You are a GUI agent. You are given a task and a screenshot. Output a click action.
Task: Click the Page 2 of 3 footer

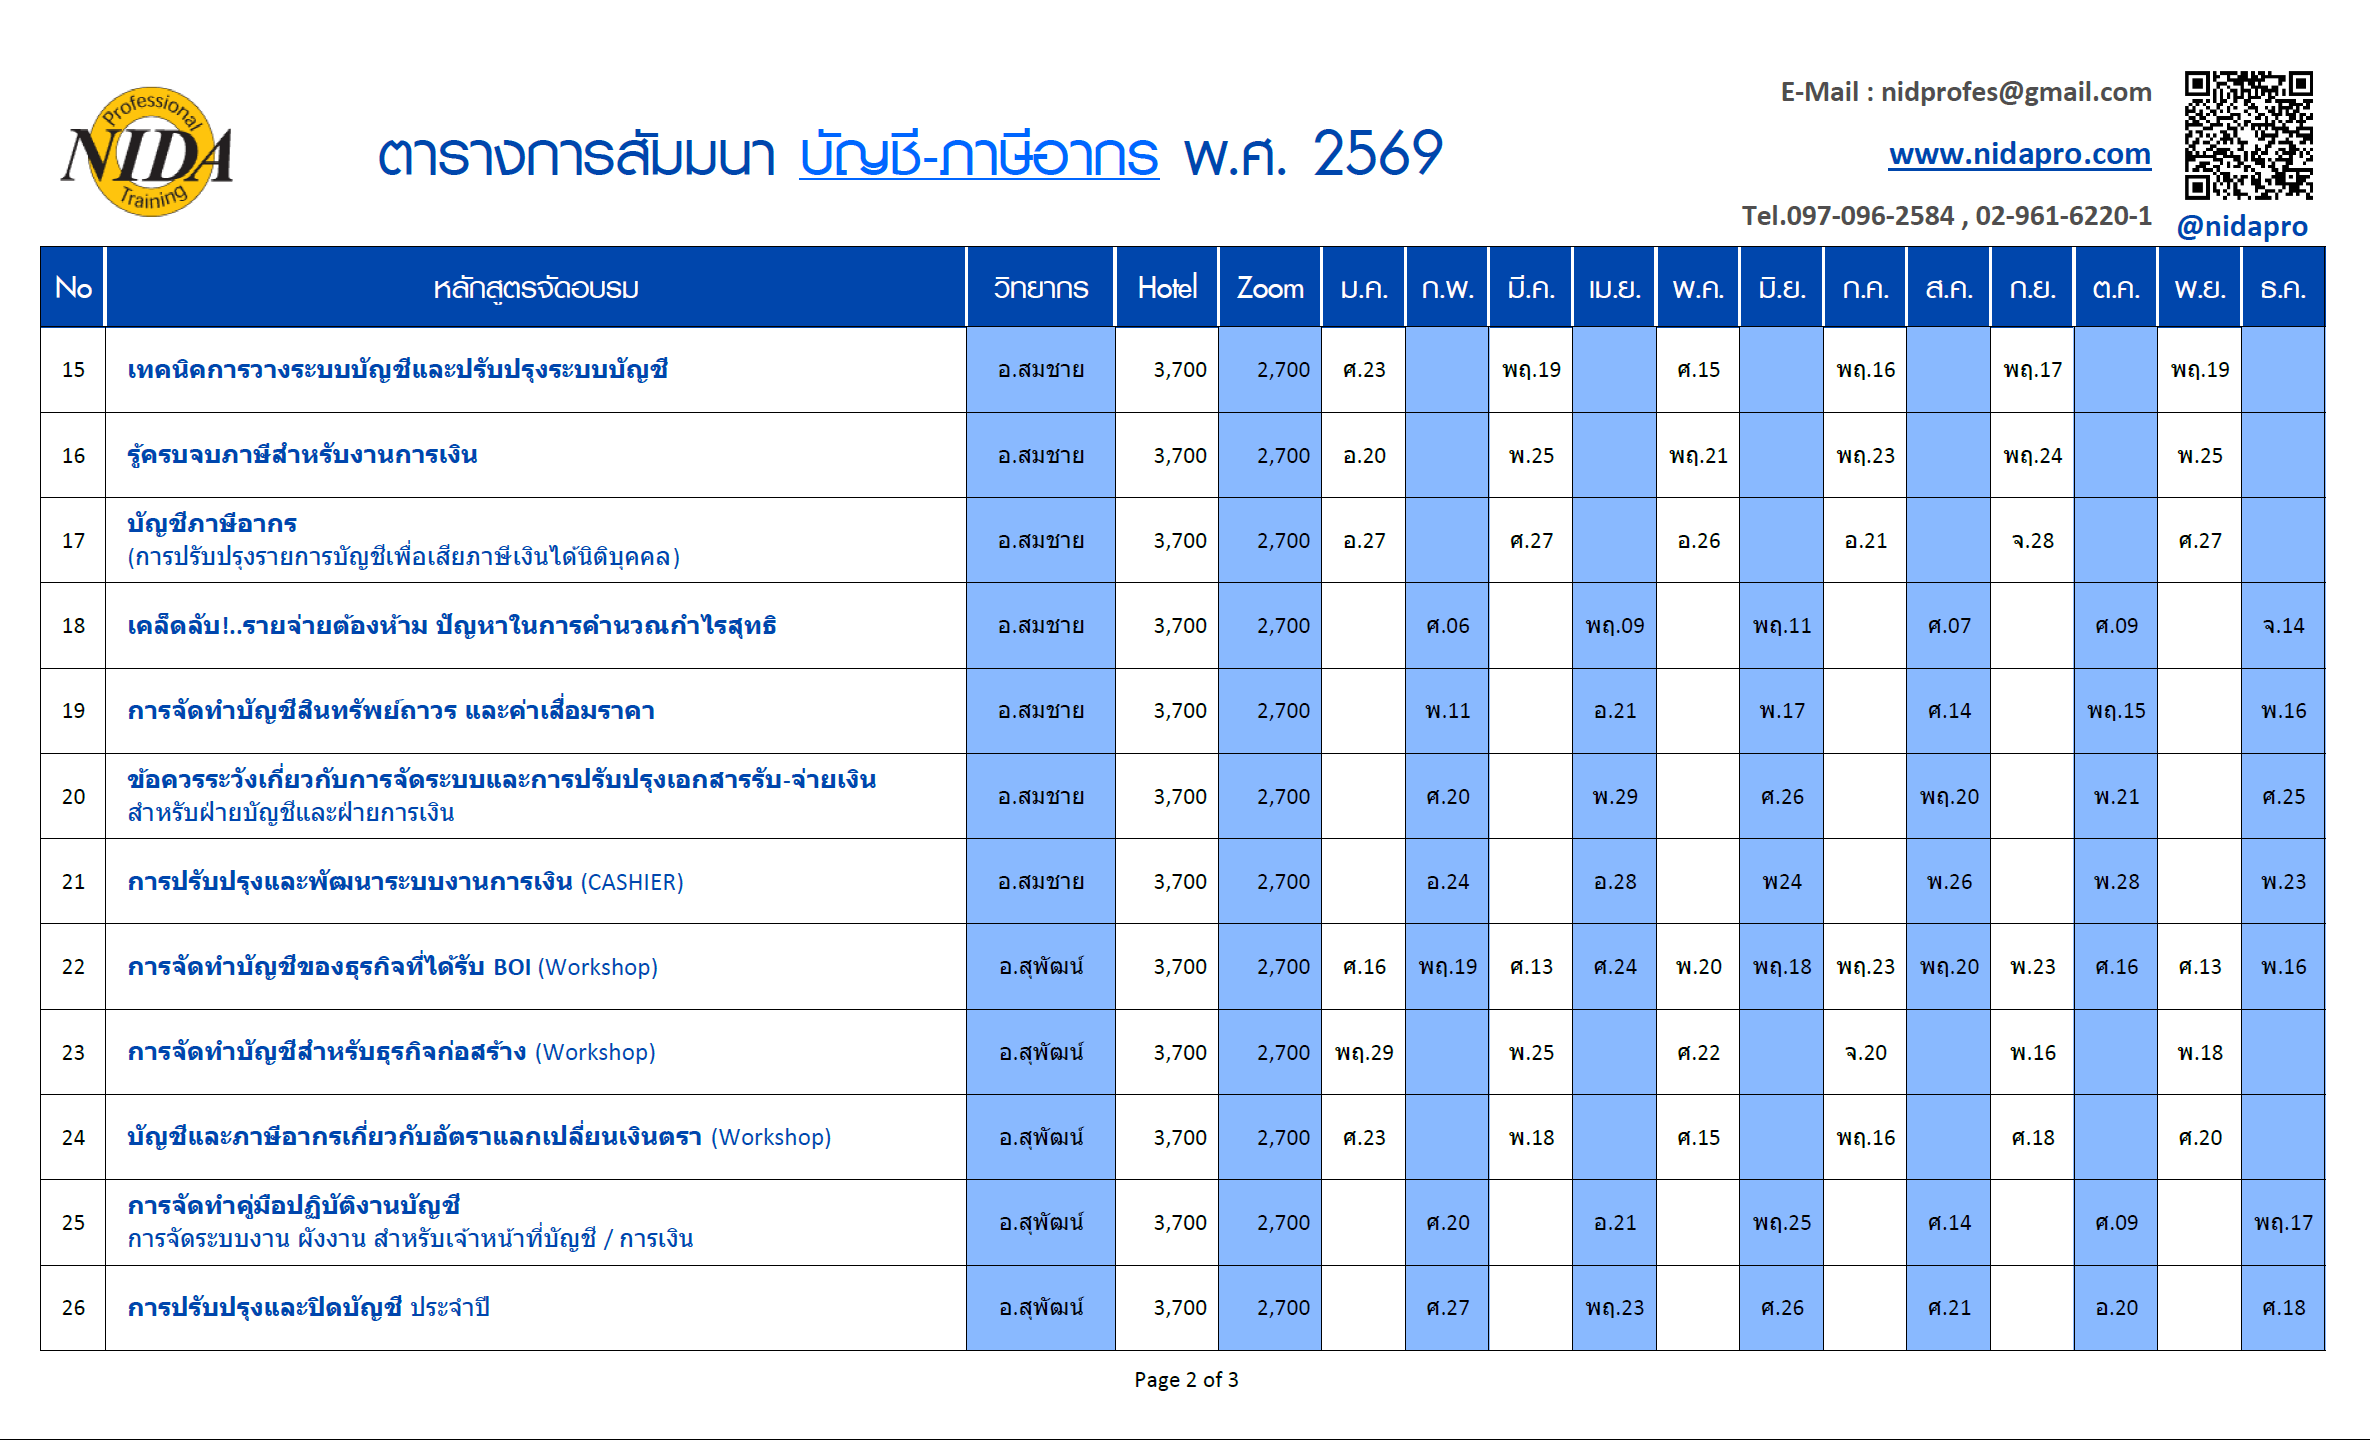pos(1186,1380)
